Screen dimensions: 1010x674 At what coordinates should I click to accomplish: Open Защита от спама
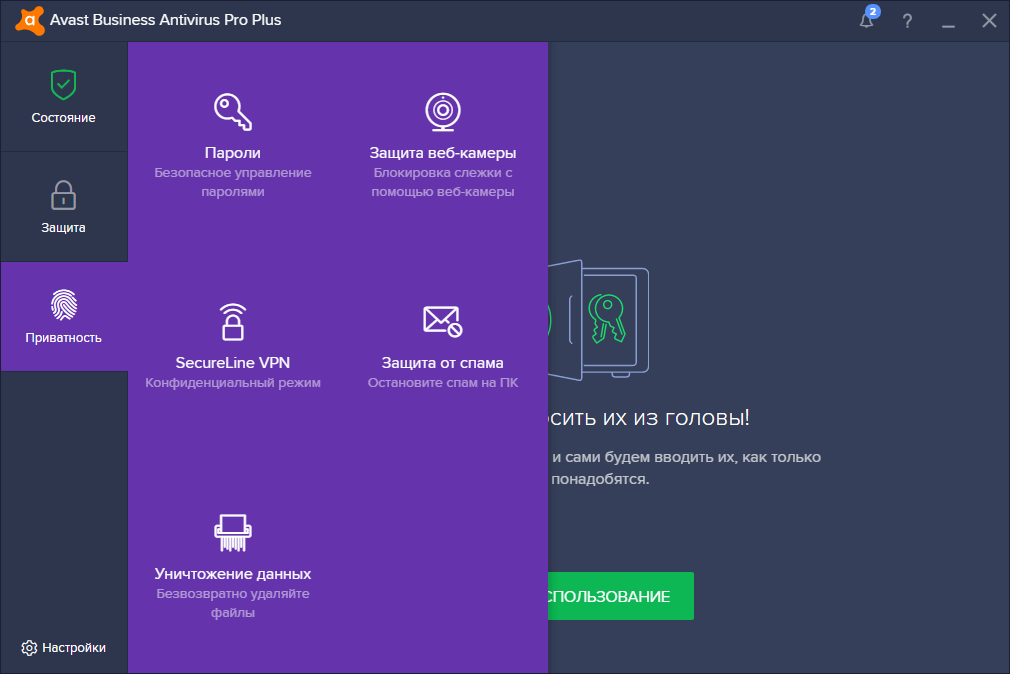tap(443, 347)
